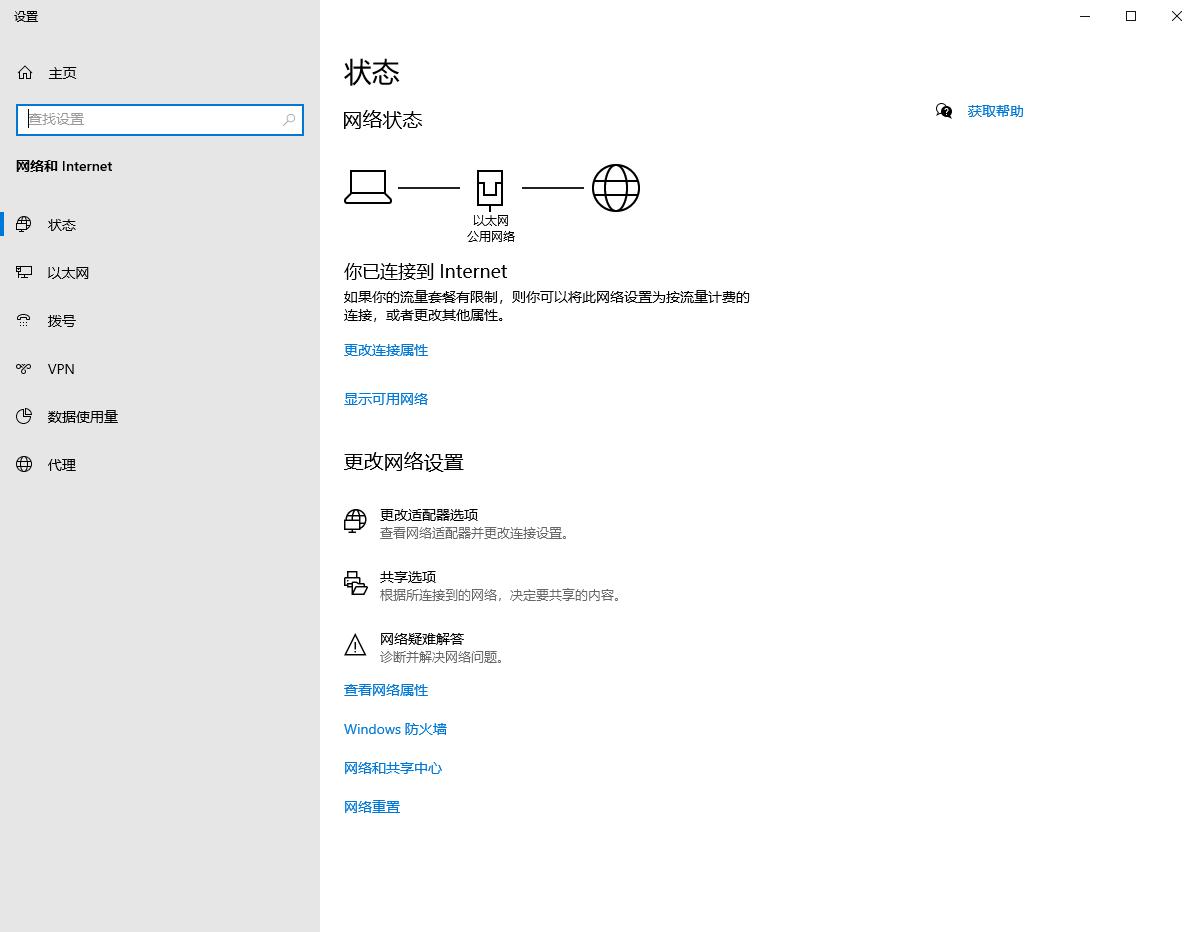Open the Windows 防火墙 link

point(395,729)
